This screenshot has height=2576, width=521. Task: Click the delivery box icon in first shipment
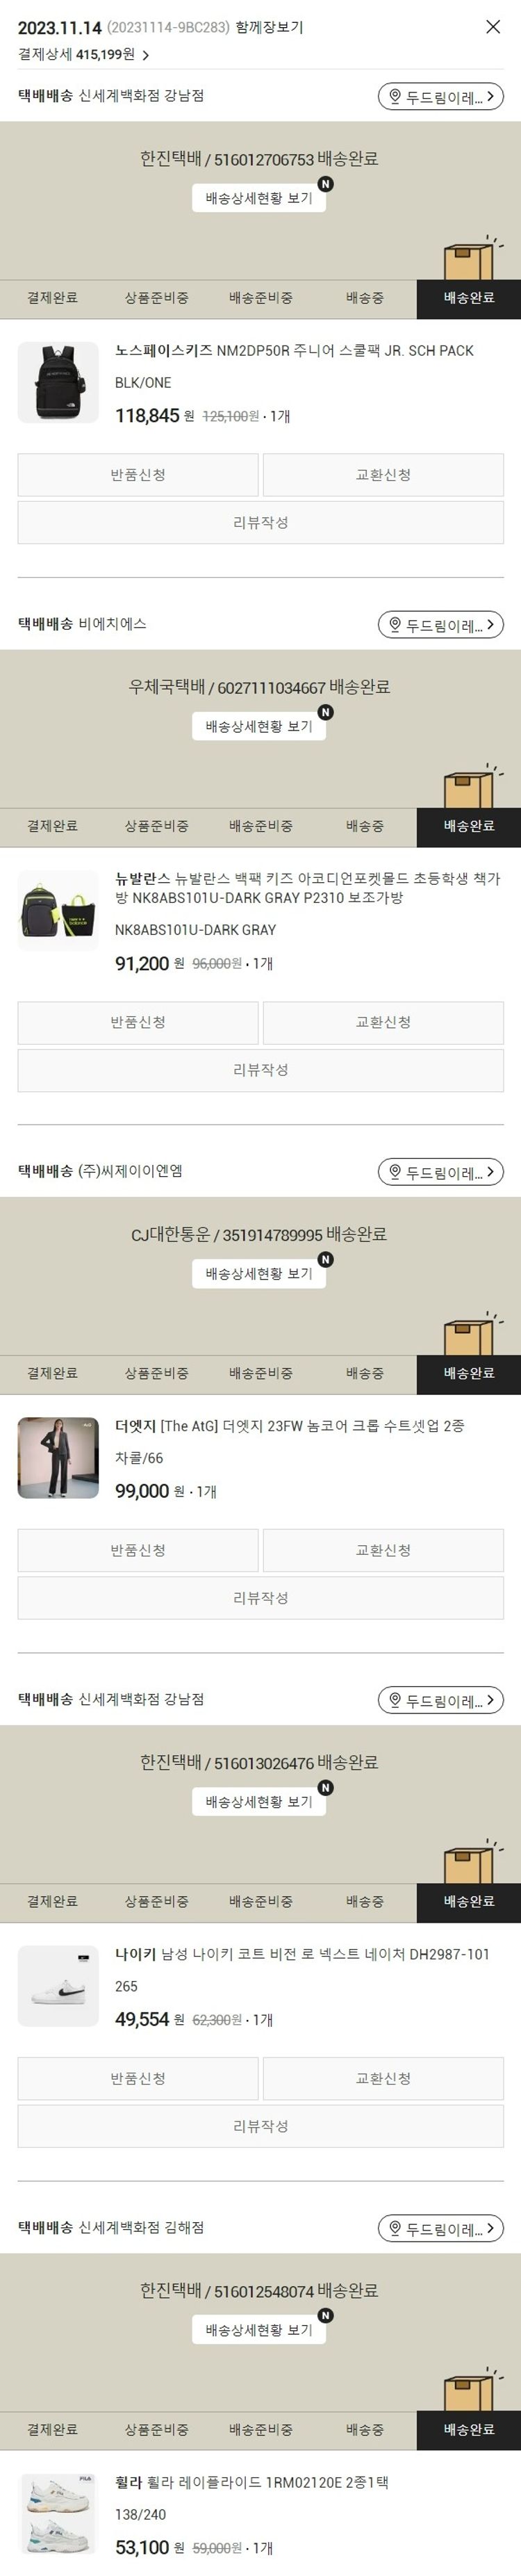(470, 259)
